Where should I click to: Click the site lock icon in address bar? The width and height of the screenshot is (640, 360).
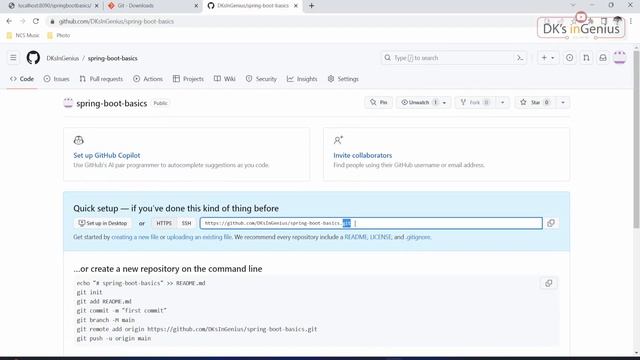click(52, 21)
